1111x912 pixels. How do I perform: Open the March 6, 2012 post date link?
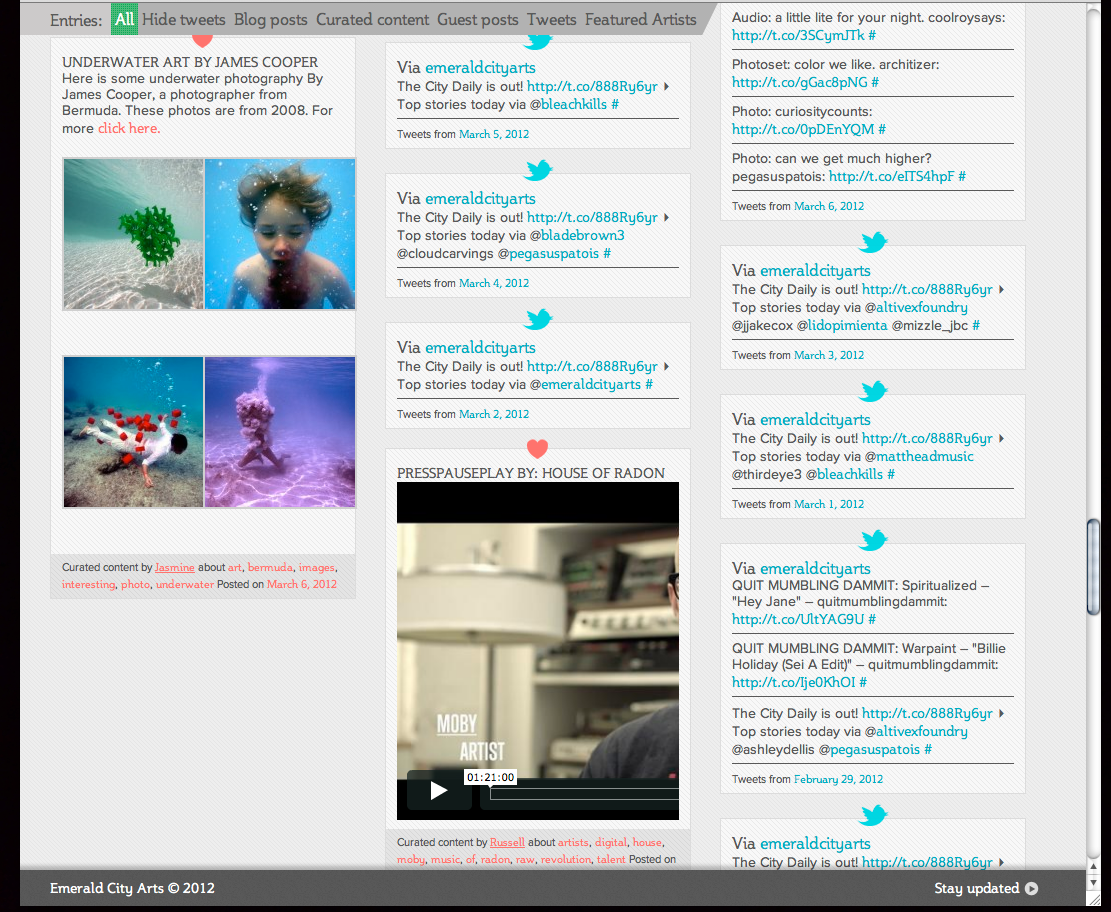coord(302,584)
